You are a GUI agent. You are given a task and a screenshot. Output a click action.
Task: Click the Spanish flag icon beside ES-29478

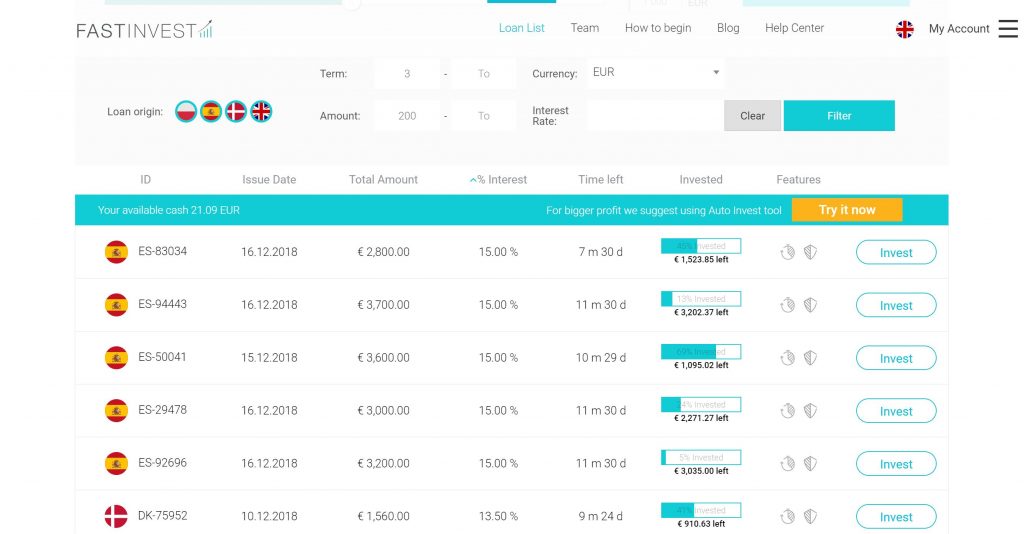116,410
